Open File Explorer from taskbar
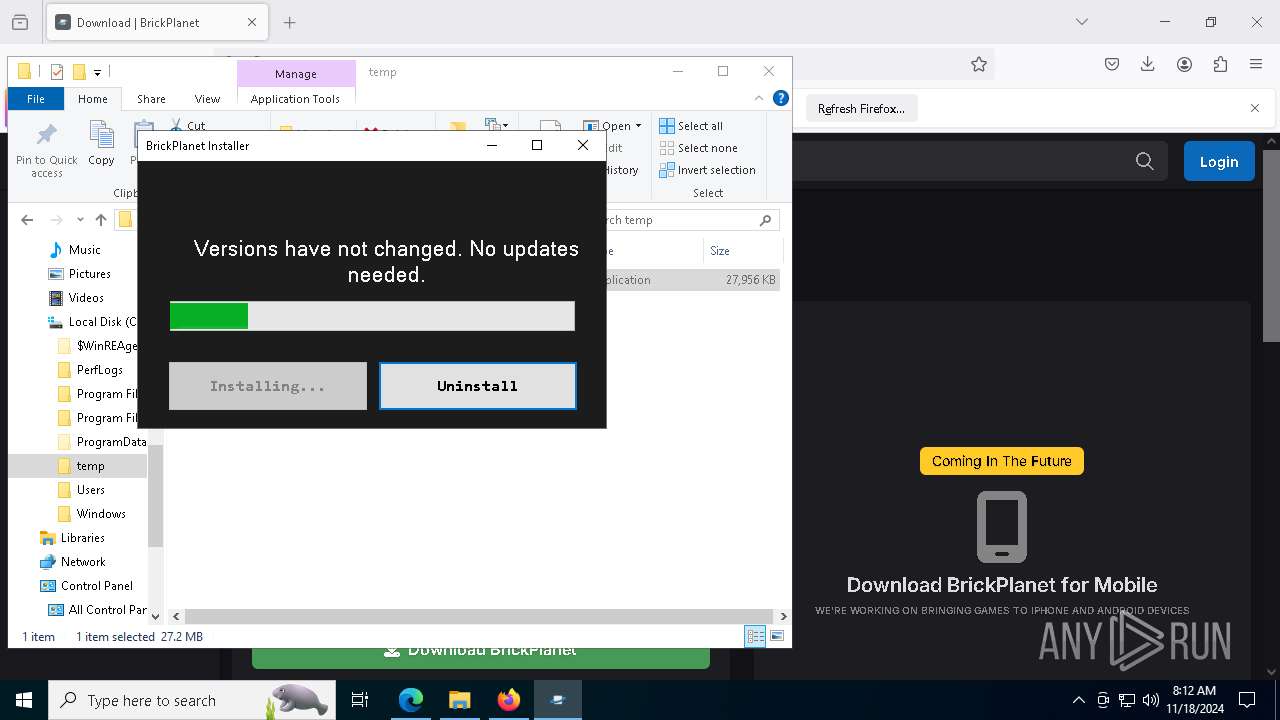This screenshot has height=720, width=1280. point(459,700)
